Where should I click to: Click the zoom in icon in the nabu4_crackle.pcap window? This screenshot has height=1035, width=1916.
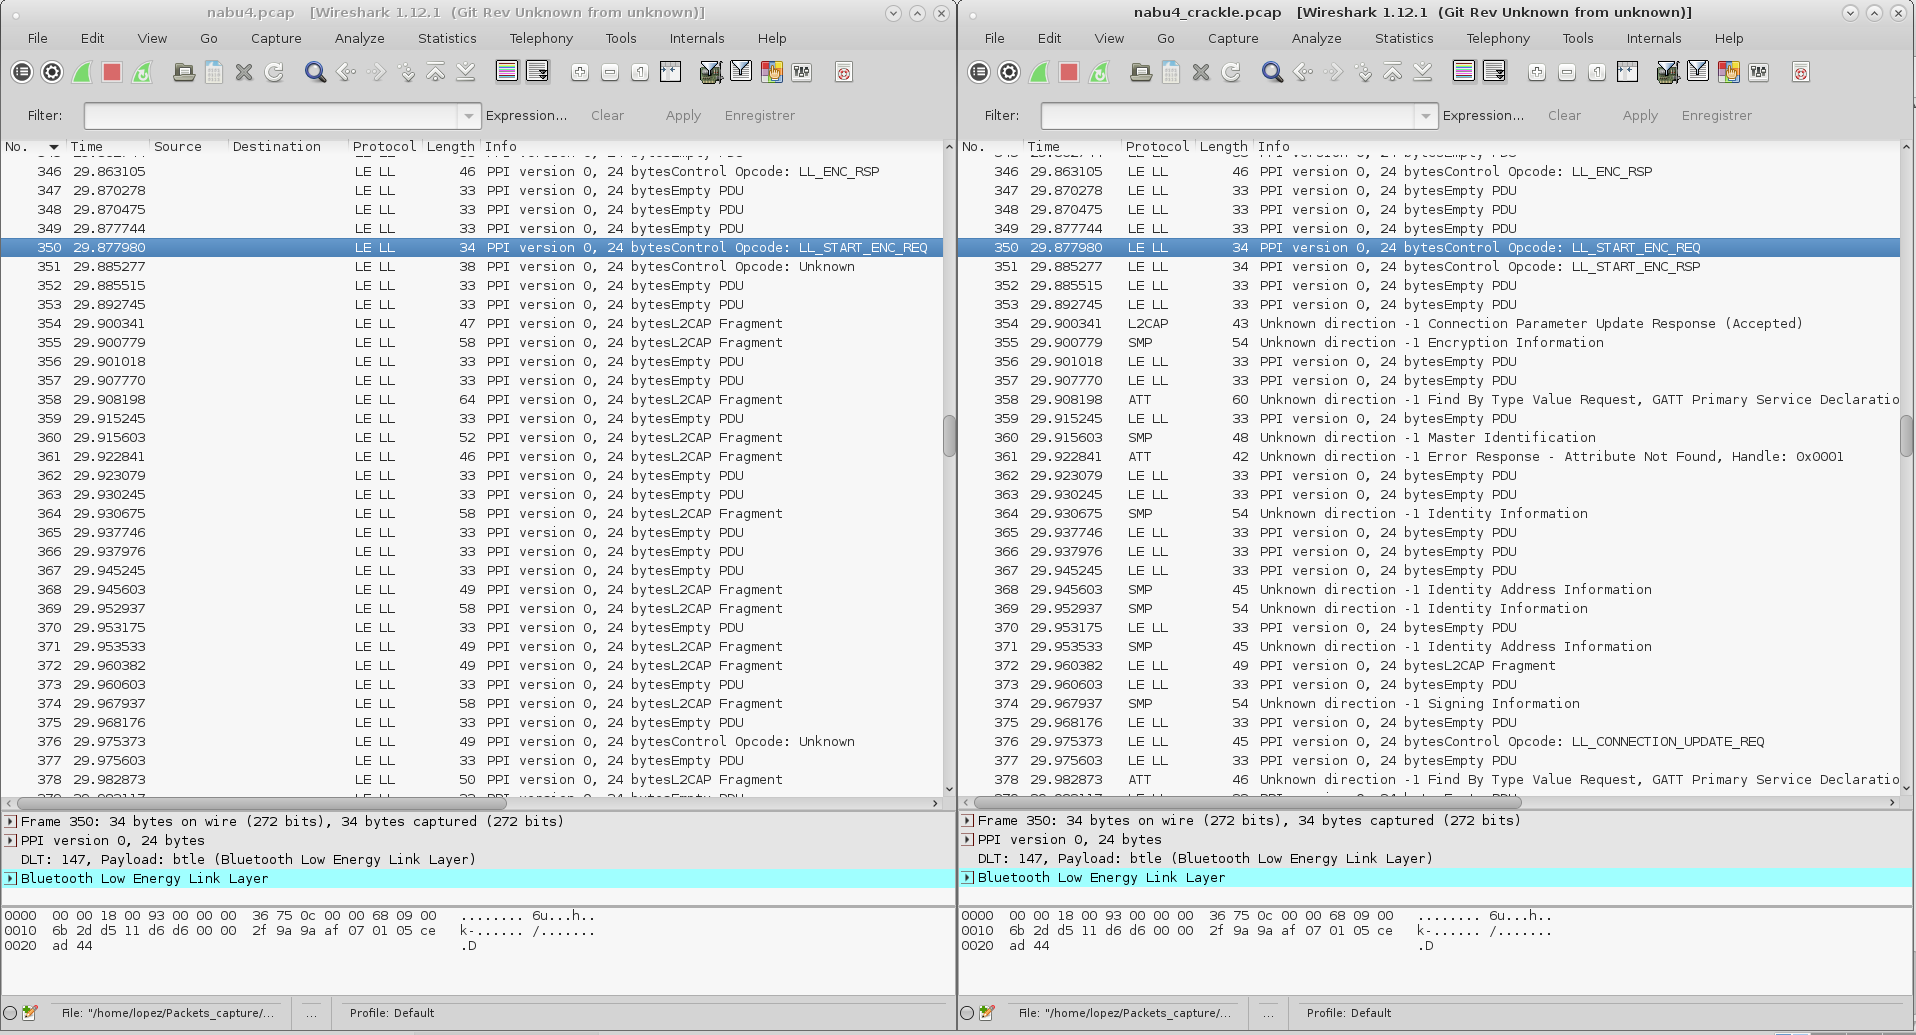1537,72
